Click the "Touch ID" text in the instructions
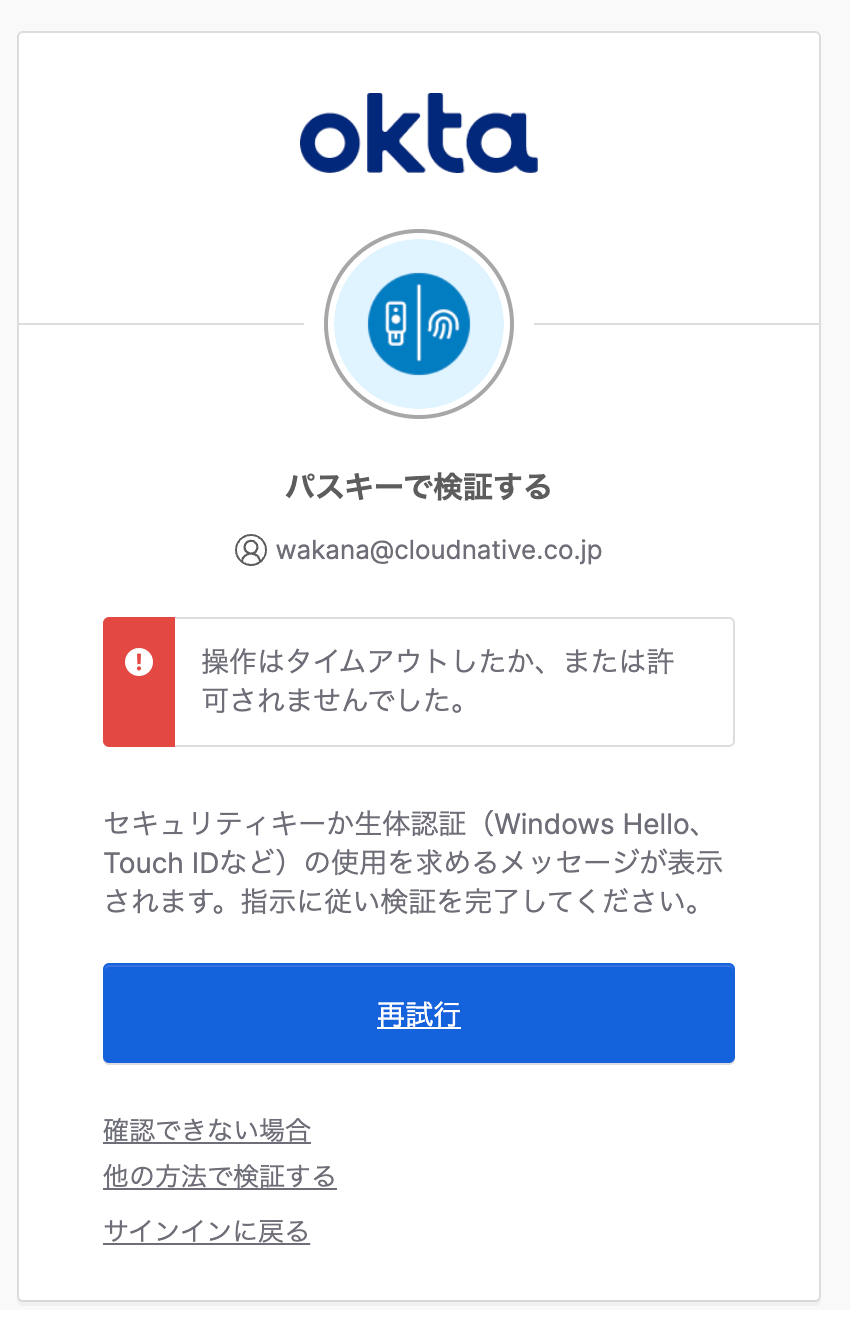 [x=157, y=863]
